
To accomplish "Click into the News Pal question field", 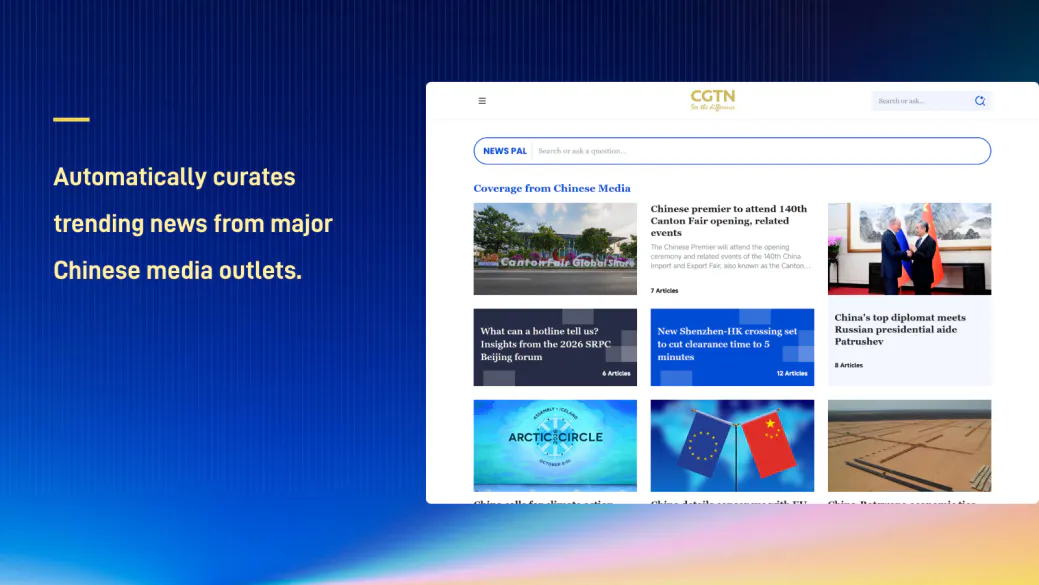I will click(x=759, y=151).
